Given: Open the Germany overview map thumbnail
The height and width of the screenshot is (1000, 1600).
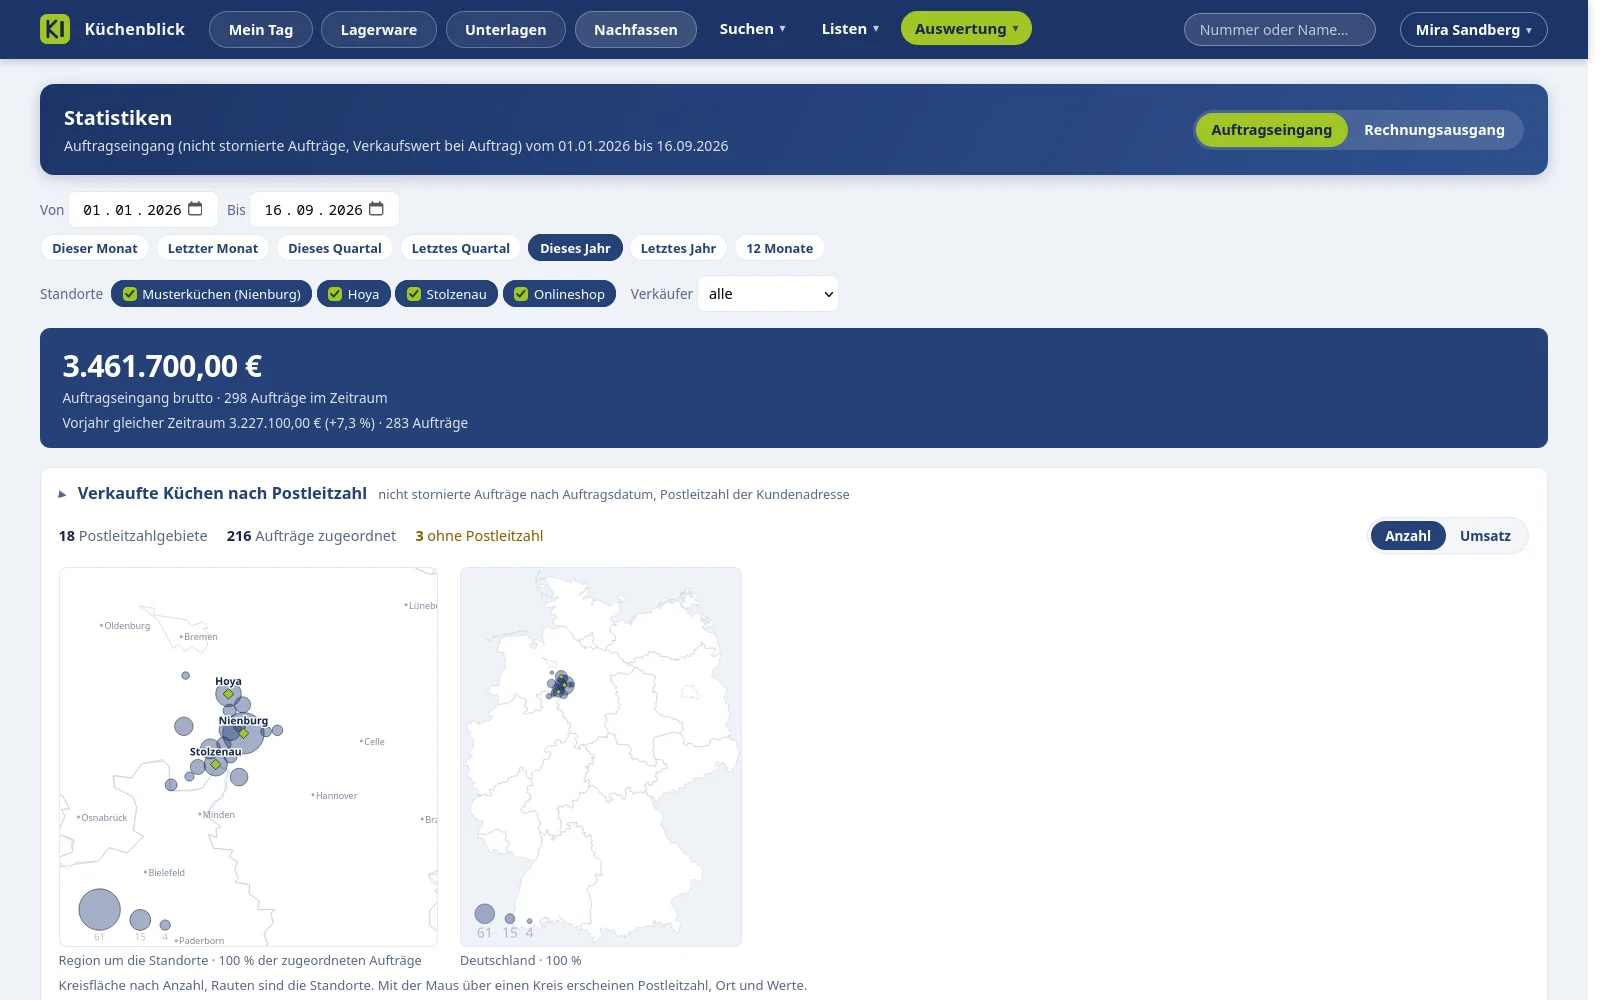Looking at the screenshot, I should pyautogui.click(x=600, y=756).
